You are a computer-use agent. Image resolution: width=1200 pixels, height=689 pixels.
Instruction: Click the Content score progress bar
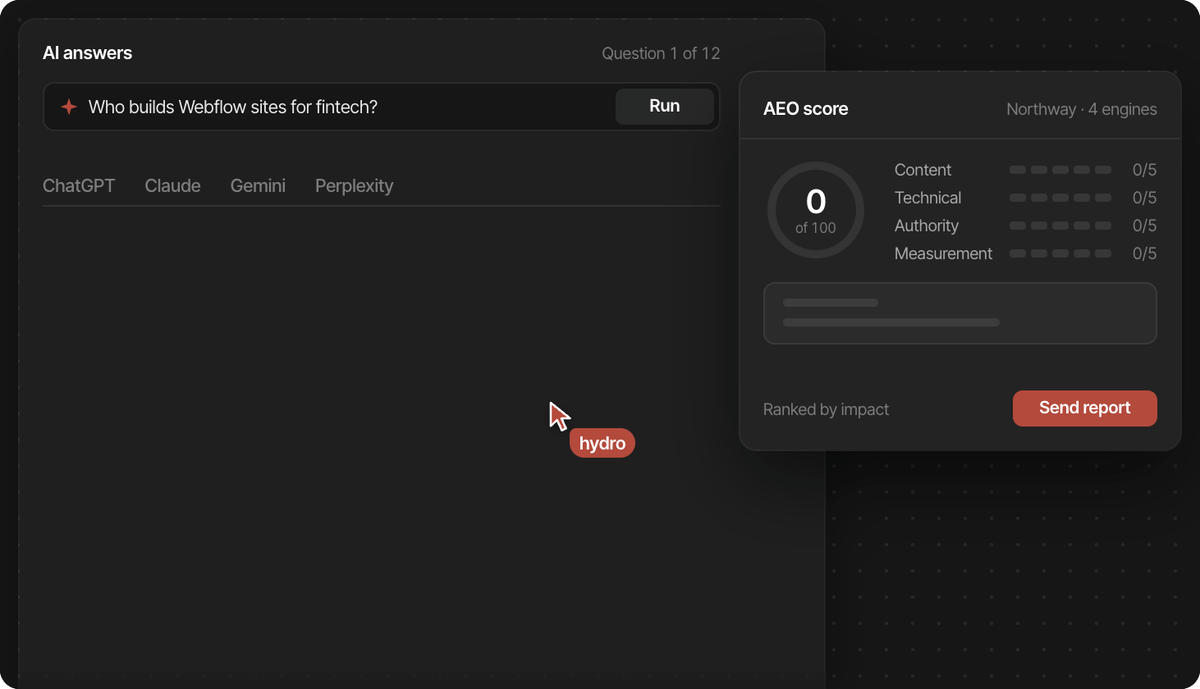pos(1060,170)
